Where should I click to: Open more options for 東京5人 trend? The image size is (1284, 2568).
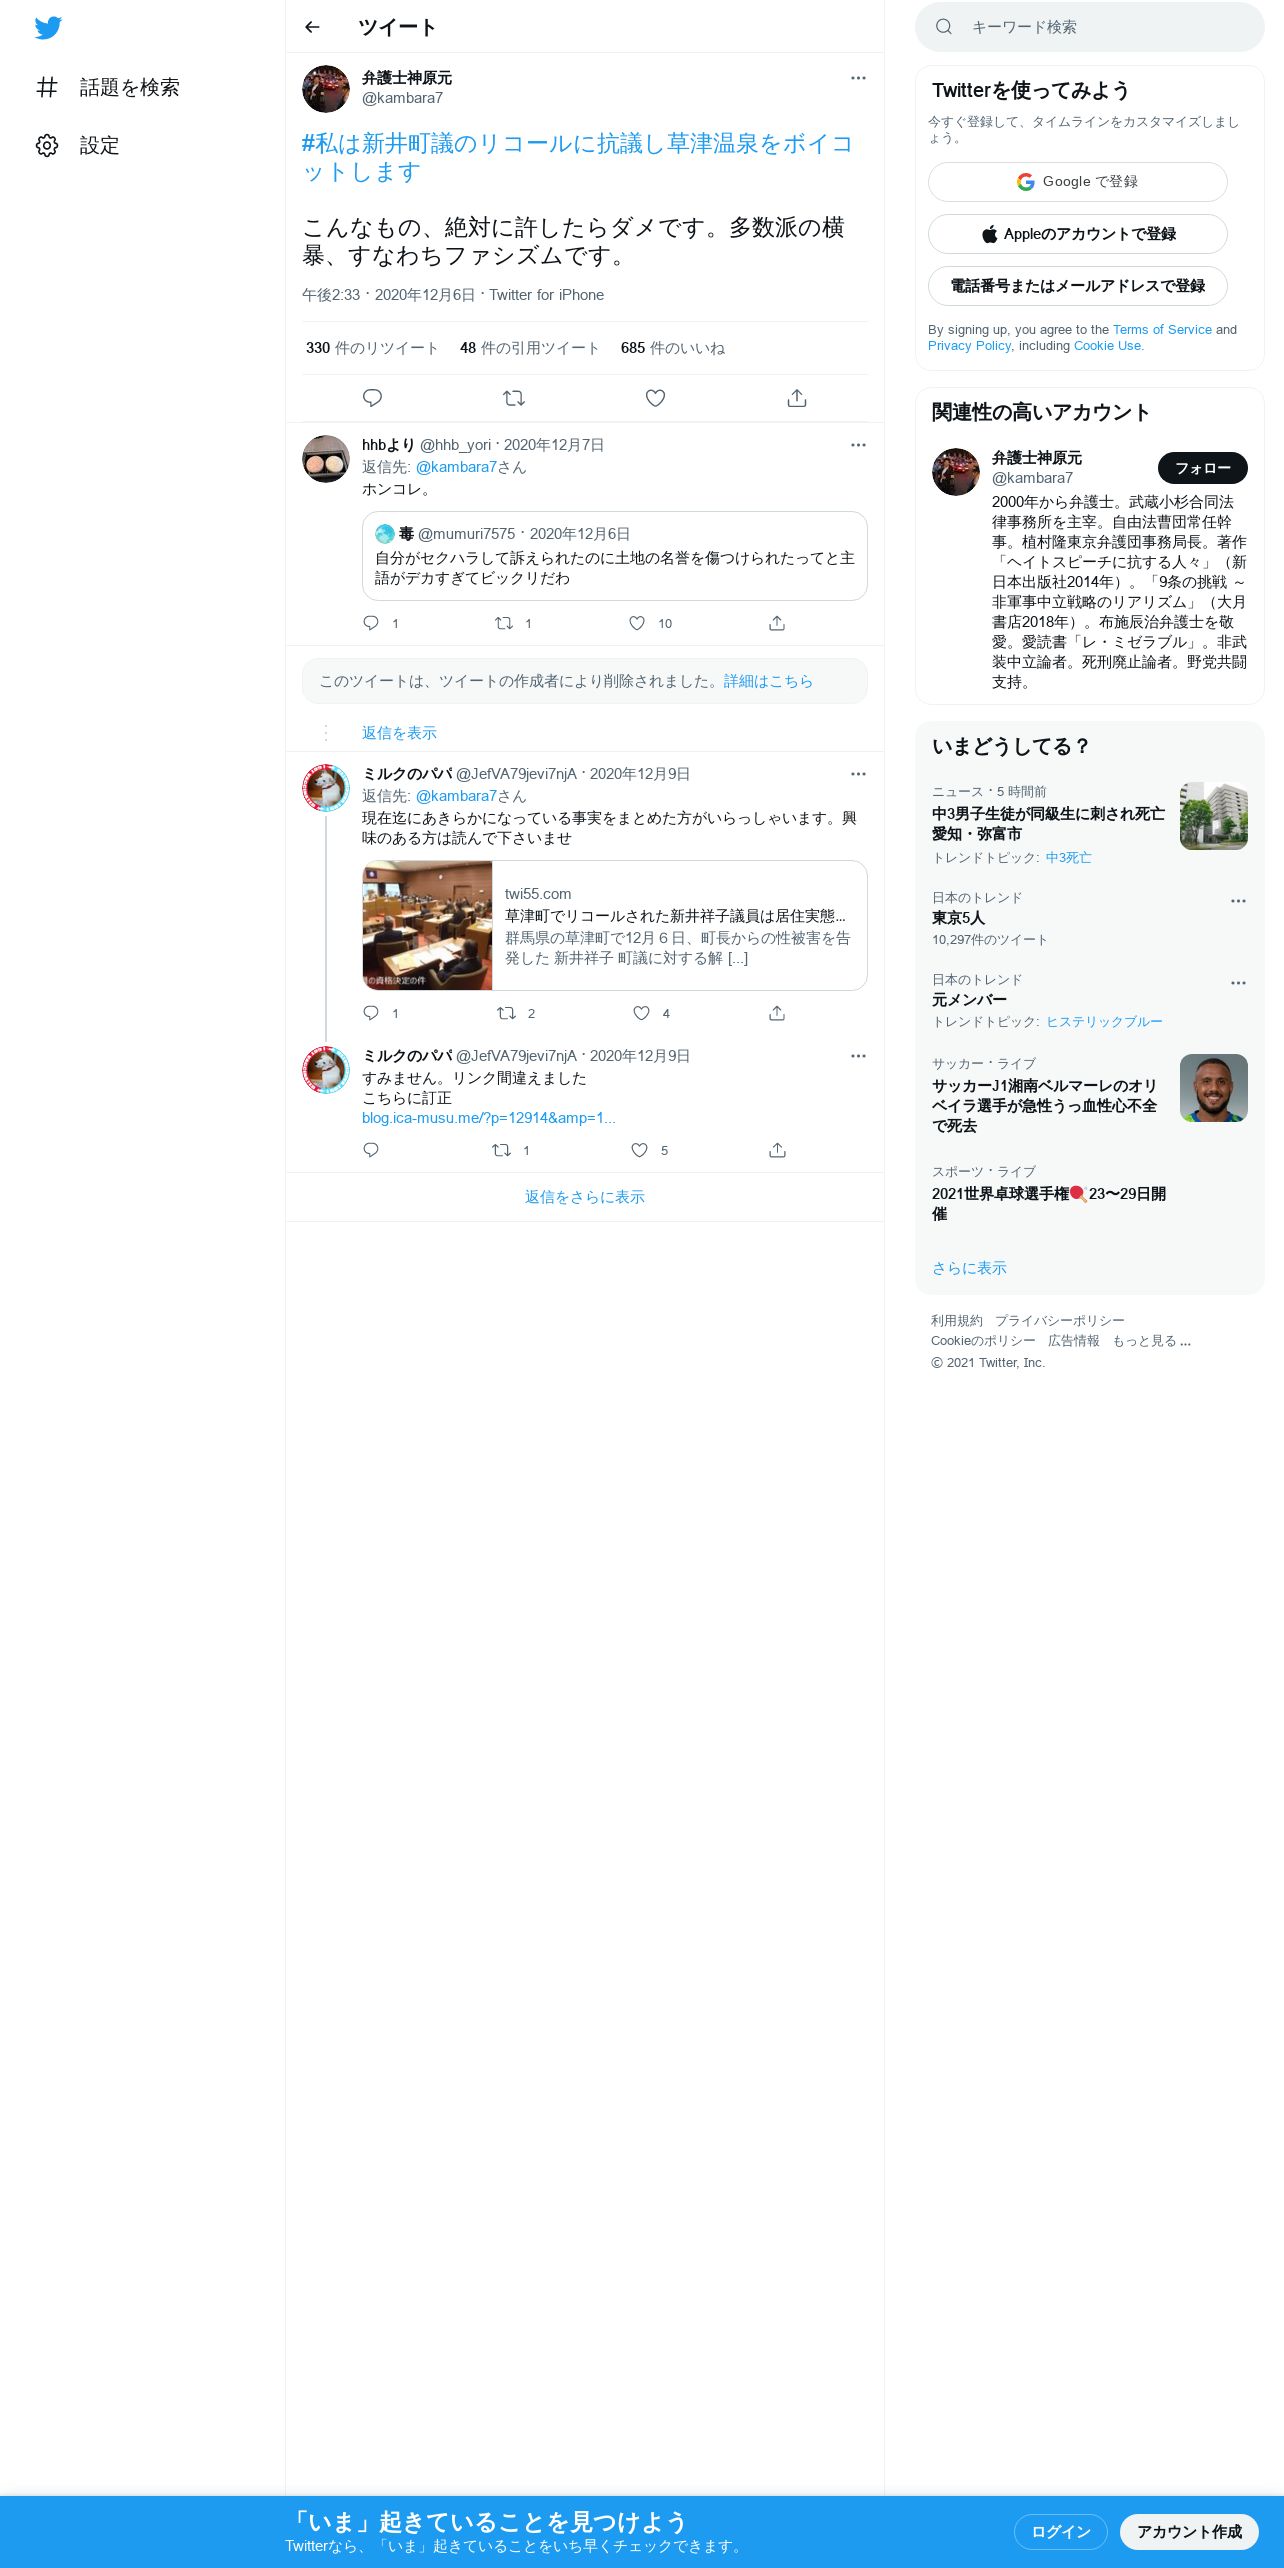(x=1238, y=901)
